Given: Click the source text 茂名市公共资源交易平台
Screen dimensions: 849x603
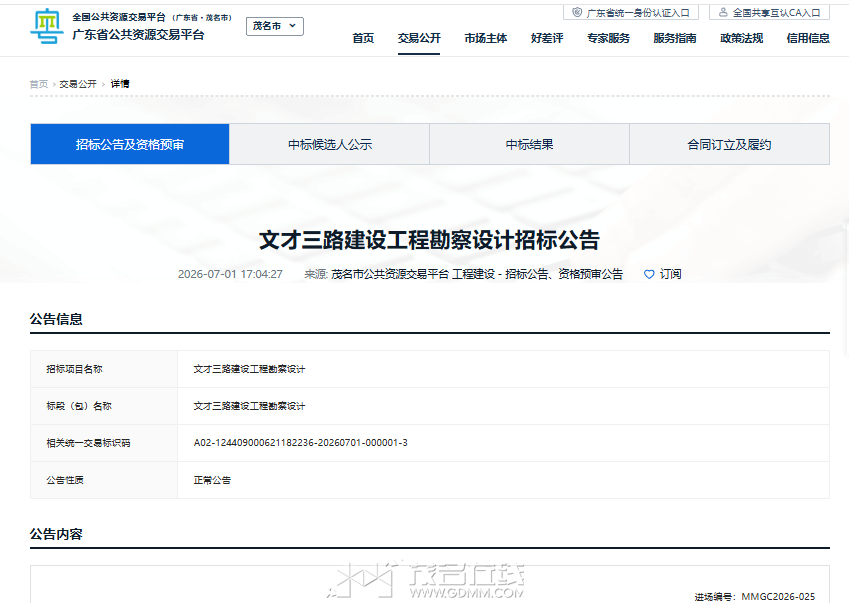Looking at the screenshot, I should 390,274.
